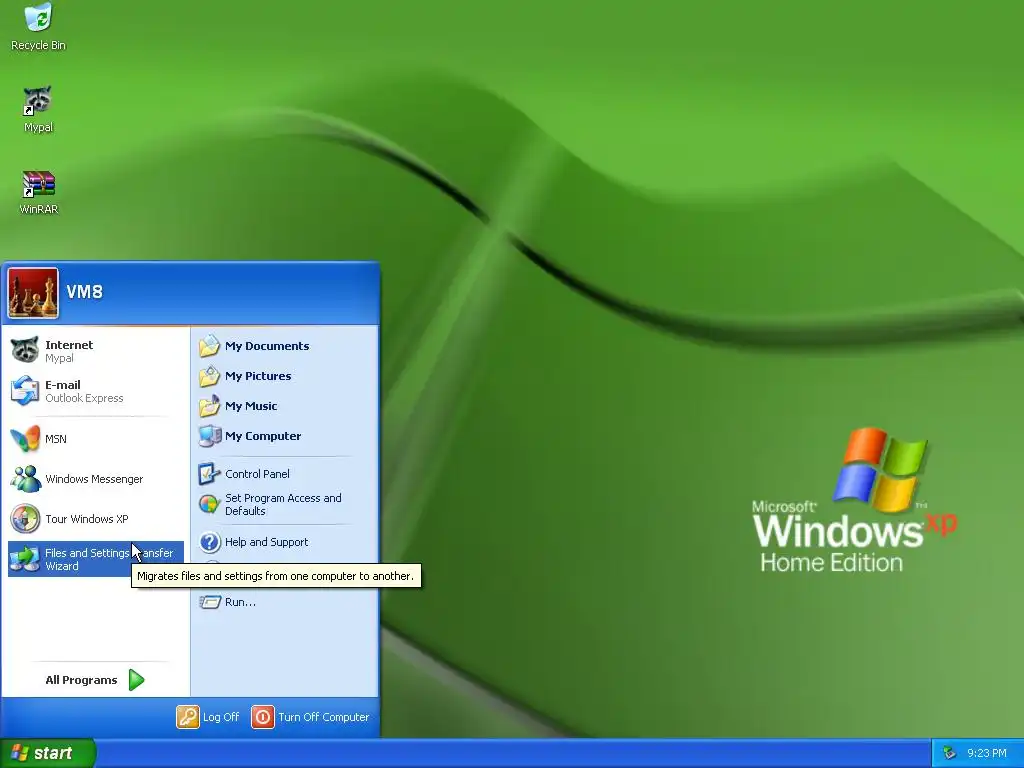Open Windows Messenger entry
This screenshot has height=768, width=1024.
pyautogui.click(x=96, y=479)
